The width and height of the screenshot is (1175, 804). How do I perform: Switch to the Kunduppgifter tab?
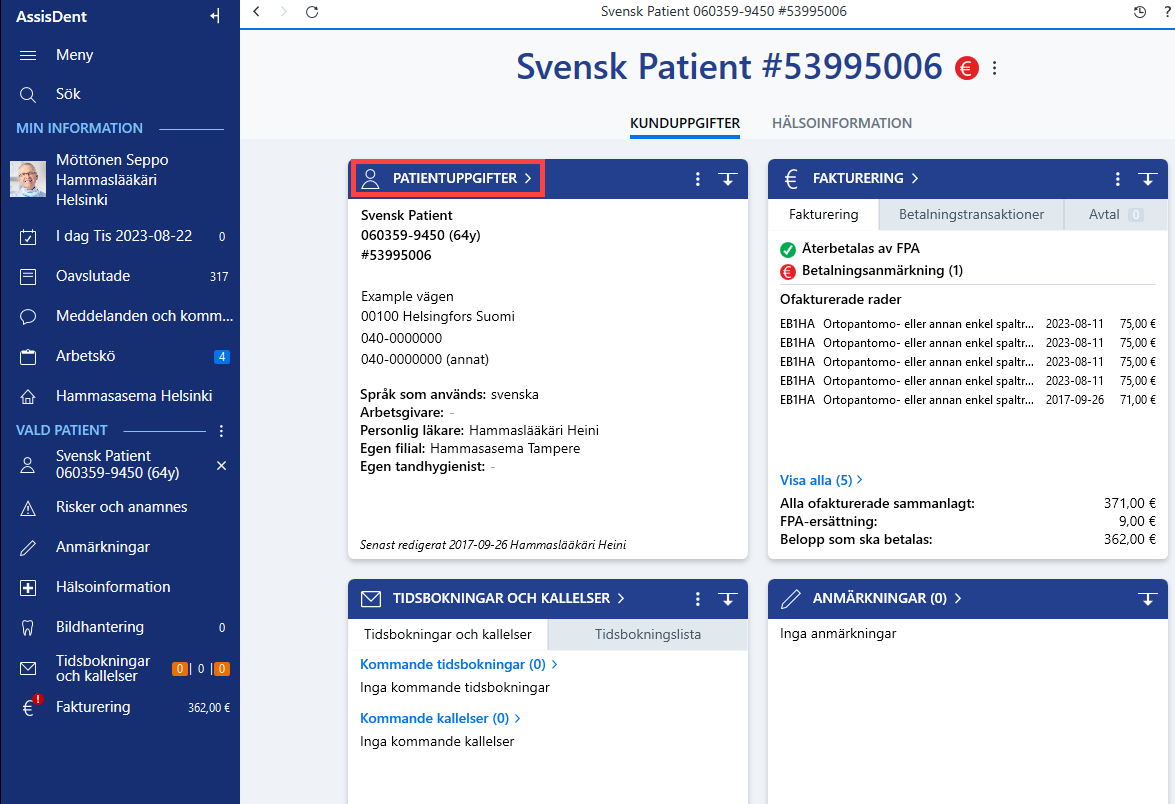(685, 124)
